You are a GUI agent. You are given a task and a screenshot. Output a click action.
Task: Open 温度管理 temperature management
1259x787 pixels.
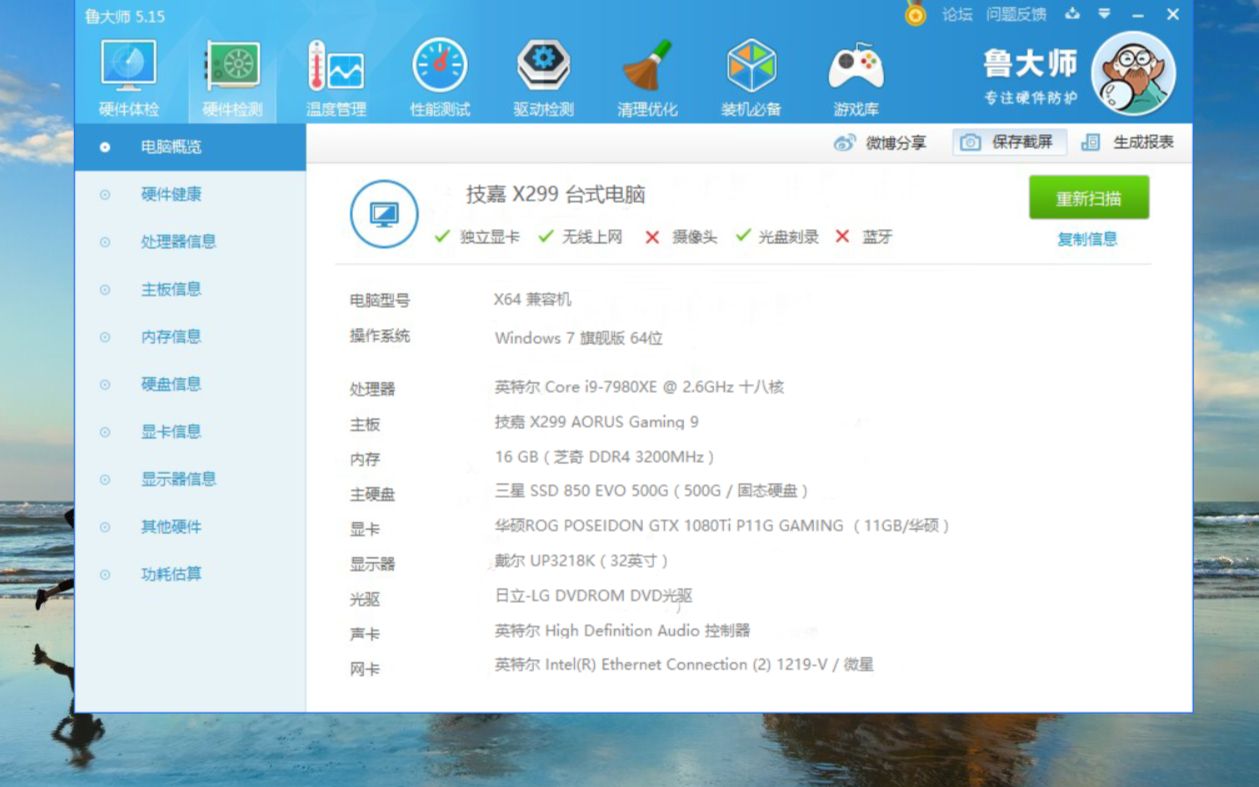336,79
